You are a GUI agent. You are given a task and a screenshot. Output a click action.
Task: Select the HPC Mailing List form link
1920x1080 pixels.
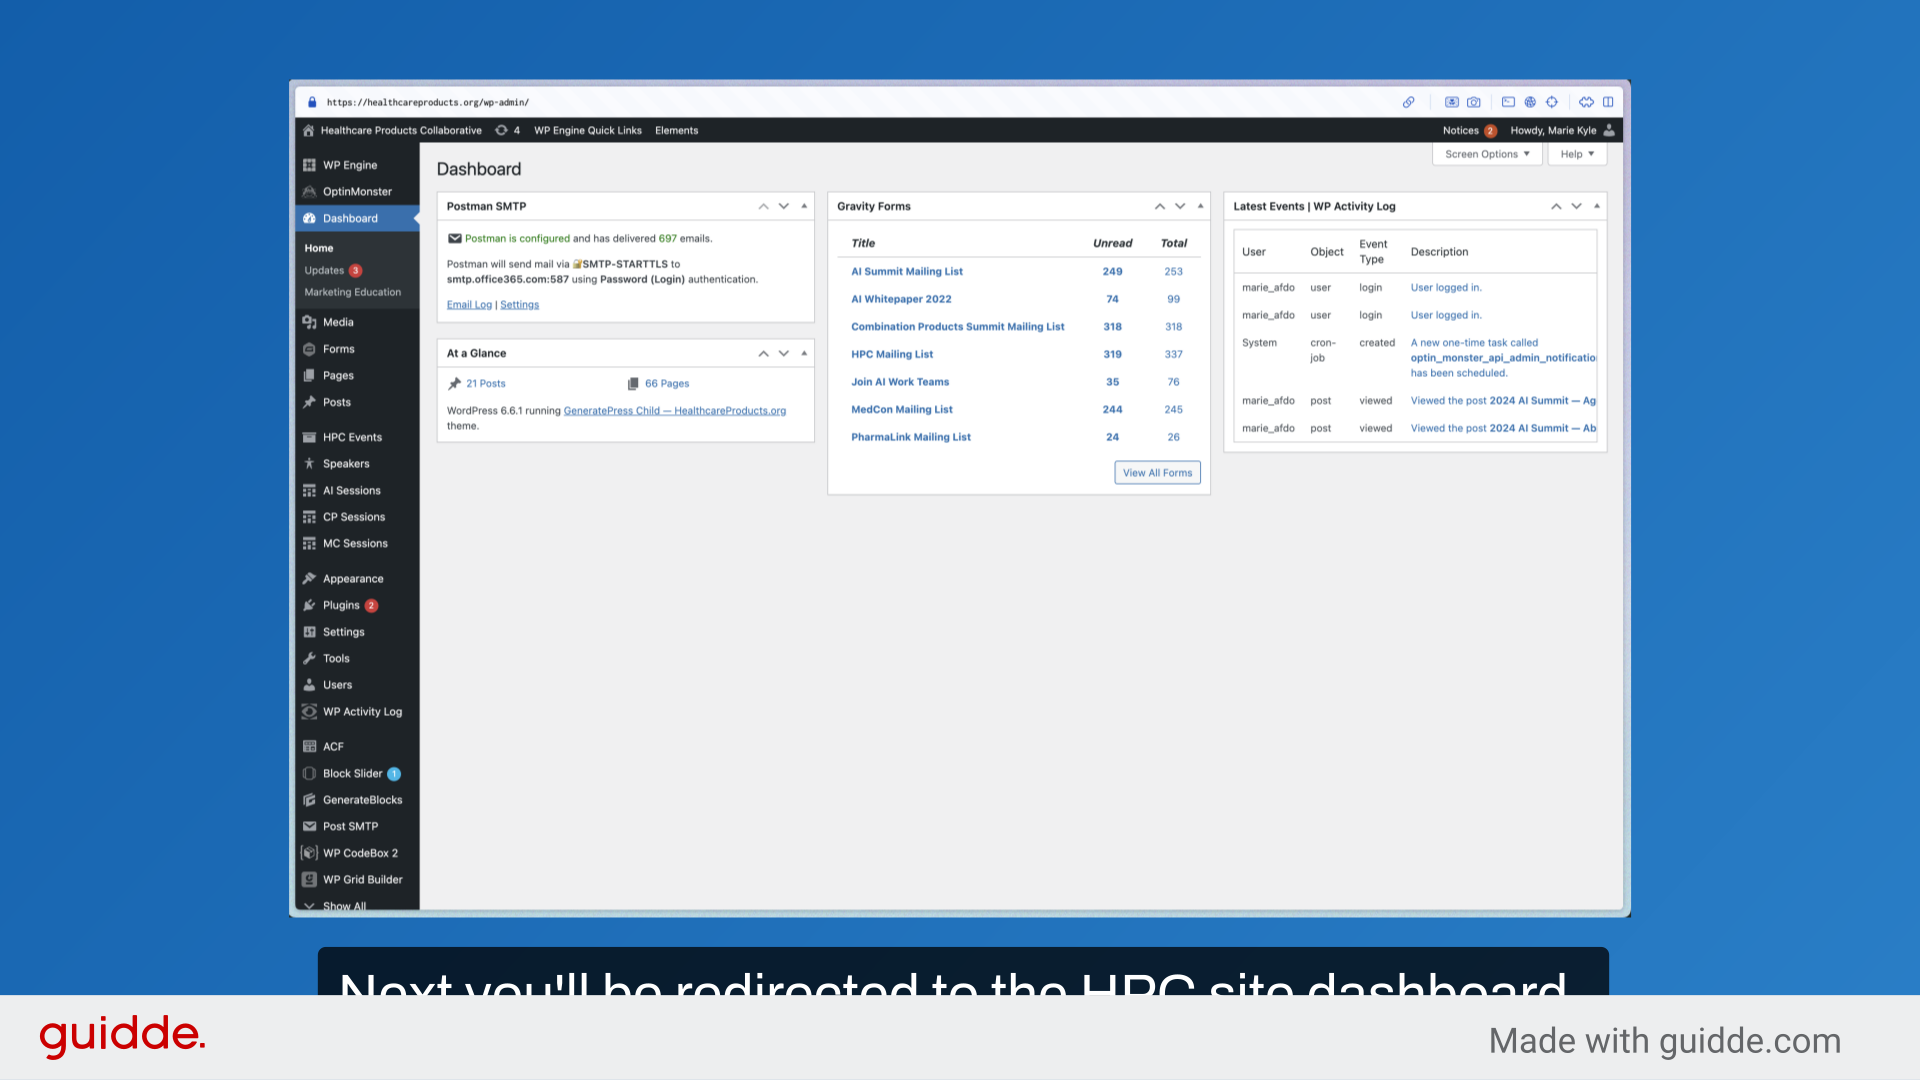click(x=891, y=354)
